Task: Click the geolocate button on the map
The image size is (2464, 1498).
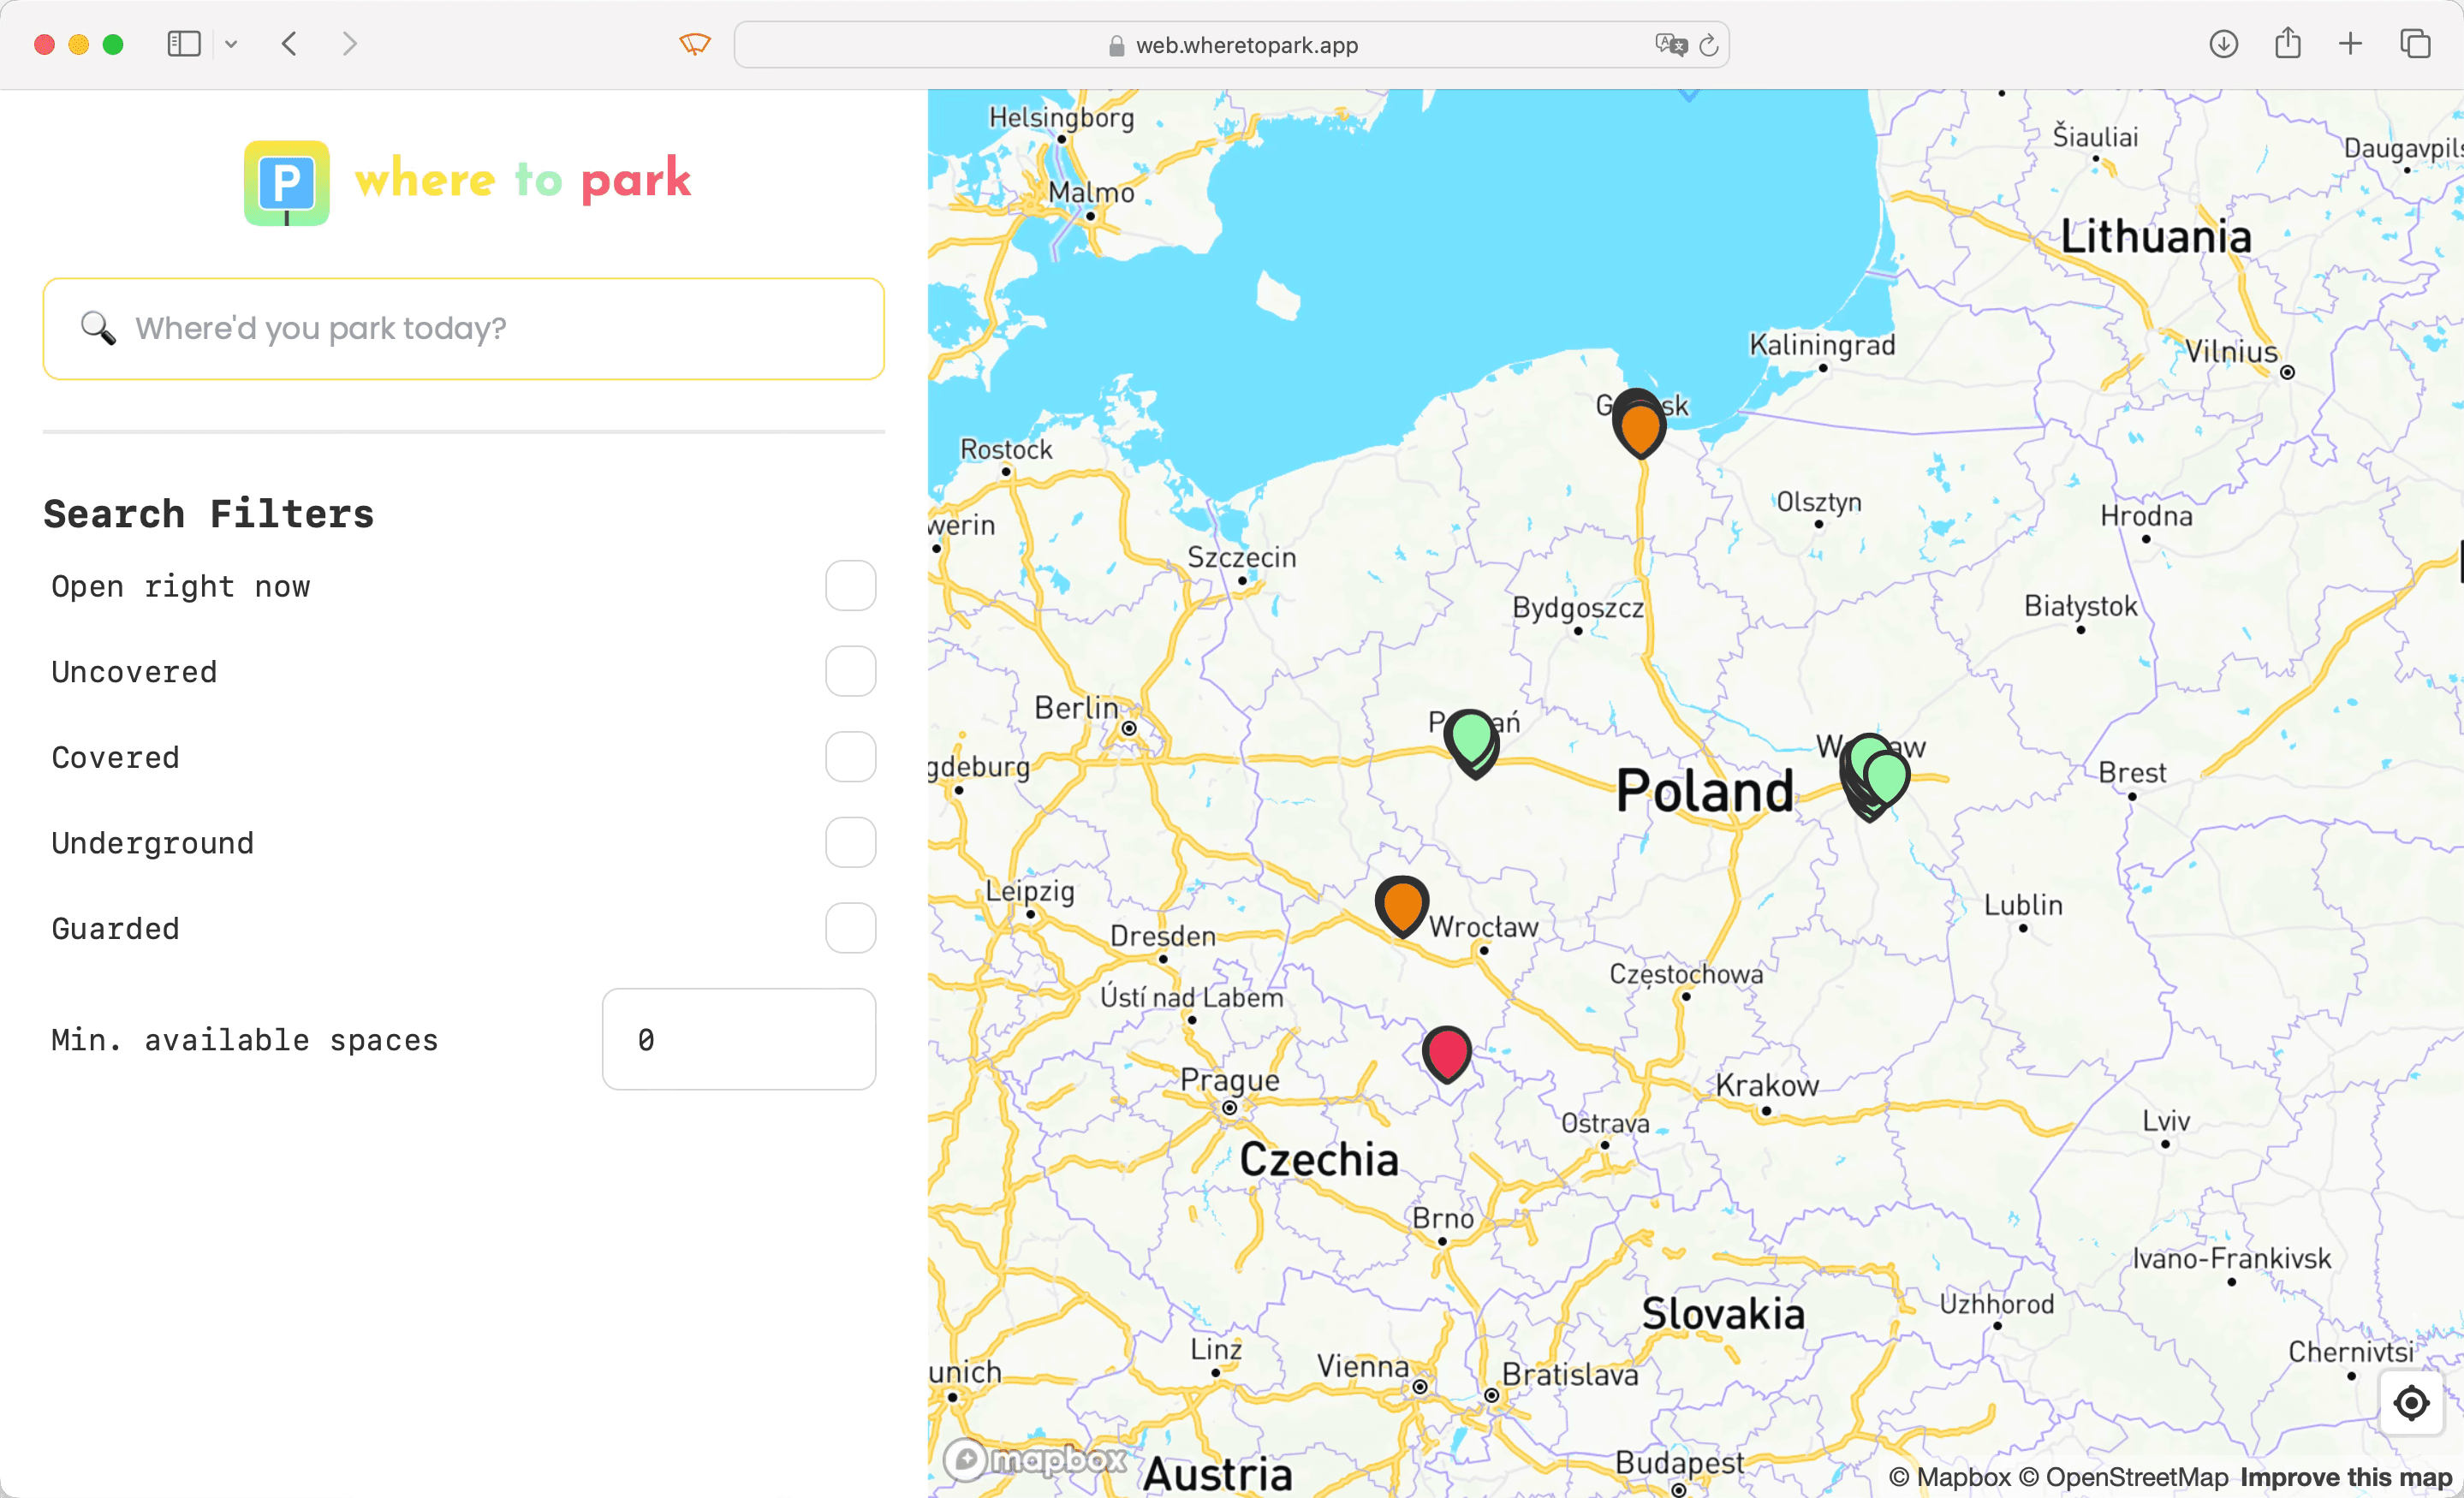Action: [2411, 1402]
